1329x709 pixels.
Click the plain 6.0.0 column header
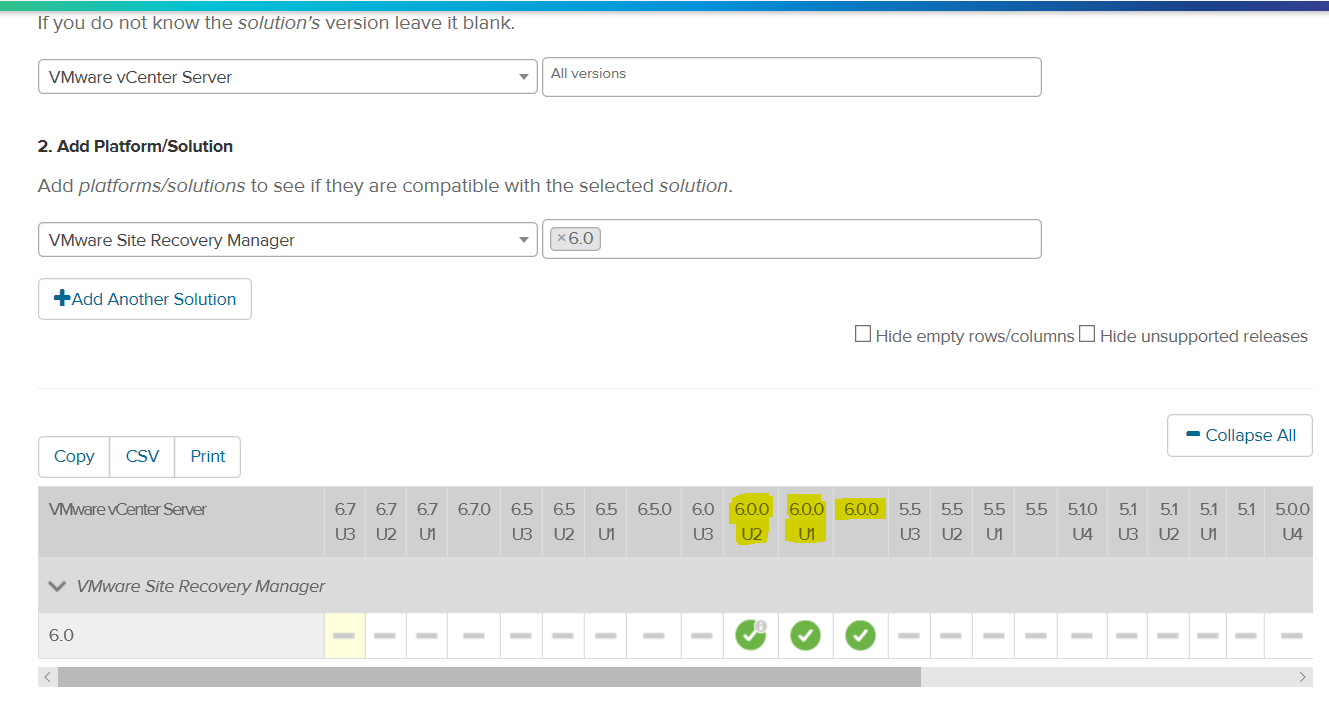[x=861, y=521]
